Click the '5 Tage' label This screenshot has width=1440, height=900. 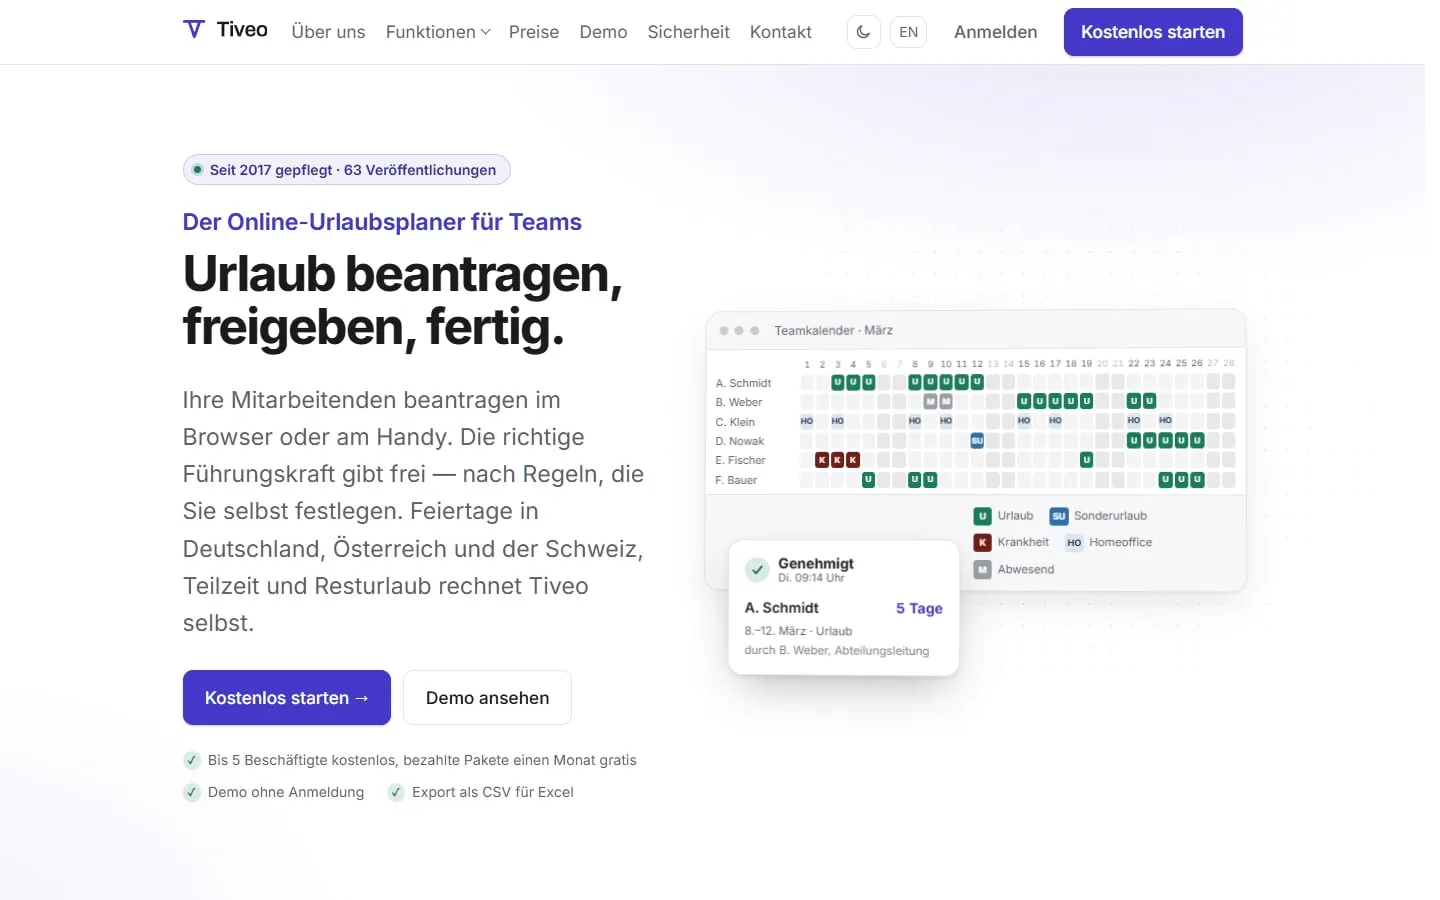pyautogui.click(x=919, y=608)
